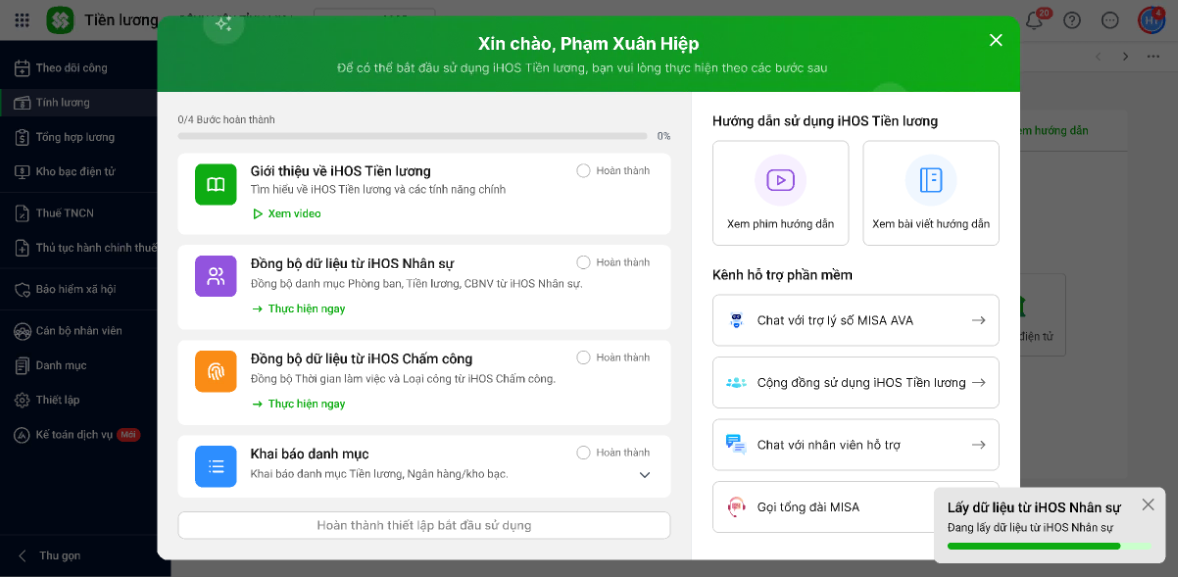Viewport: 1178px width, 577px height.
Task: Expand the Khai báo danh mục step
Action: point(645,475)
